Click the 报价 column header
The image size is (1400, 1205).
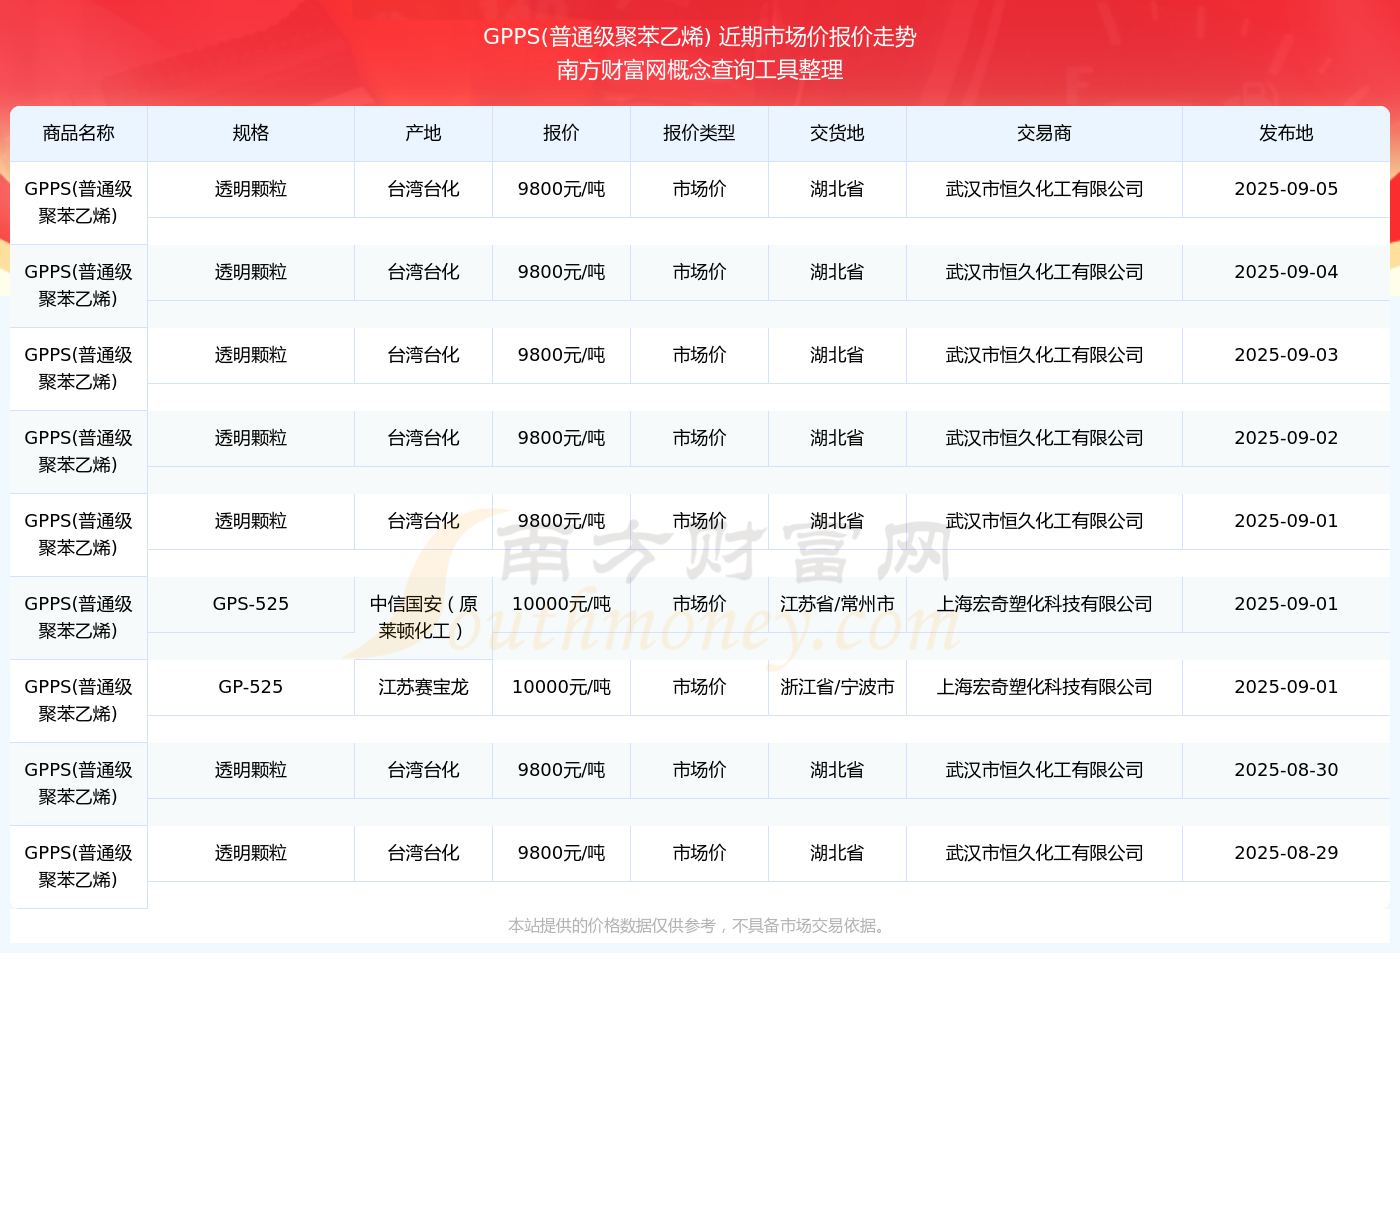[x=561, y=133]
